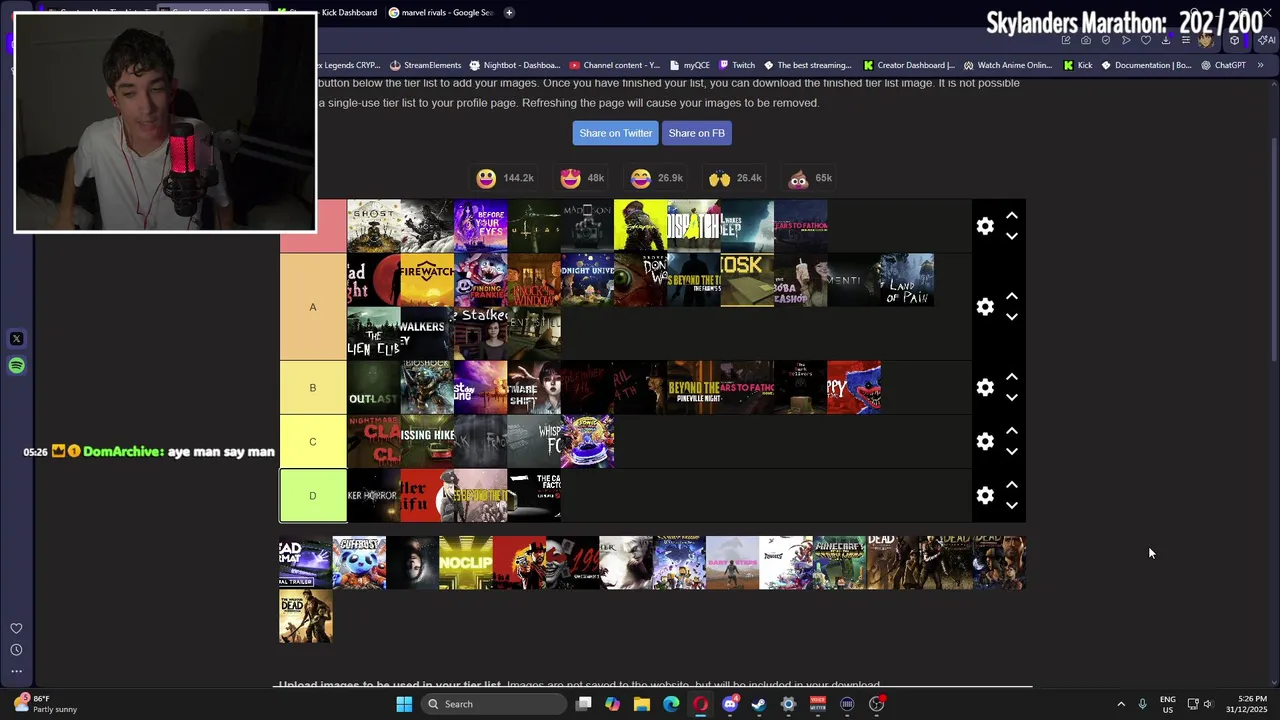
Task: Select the B tier label cell
Action: tap(313, 388)
